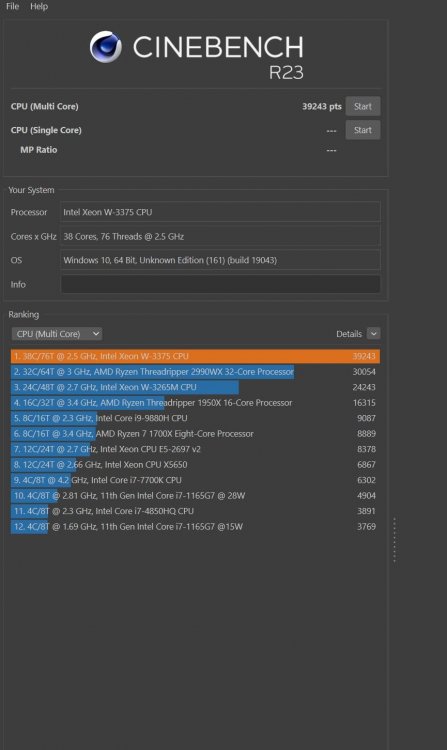Image resolution: width=447 pixels, height=750 pixels.
Task: Start the CPU Multi Core test
Action: tap(363, 106)
